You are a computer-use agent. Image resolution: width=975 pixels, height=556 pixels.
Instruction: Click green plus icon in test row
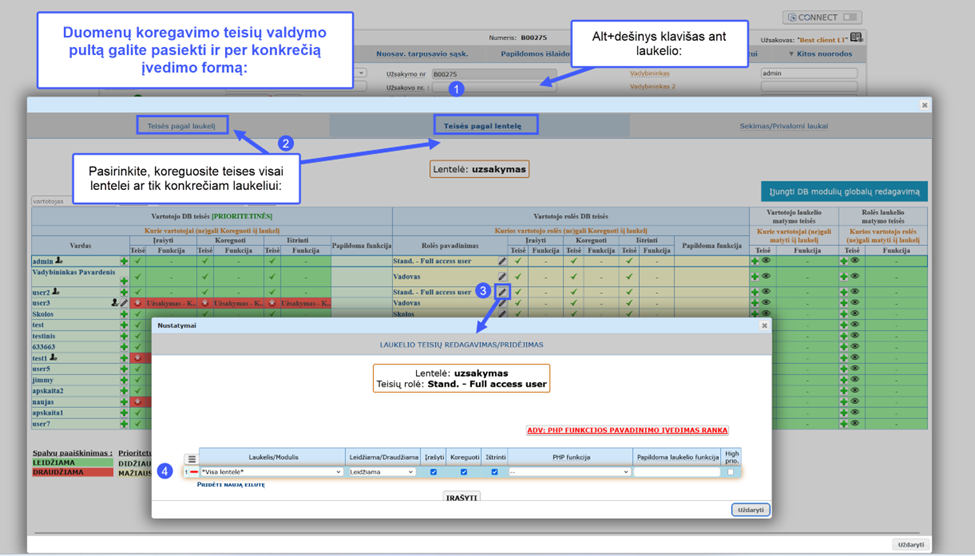pos(124,325)
